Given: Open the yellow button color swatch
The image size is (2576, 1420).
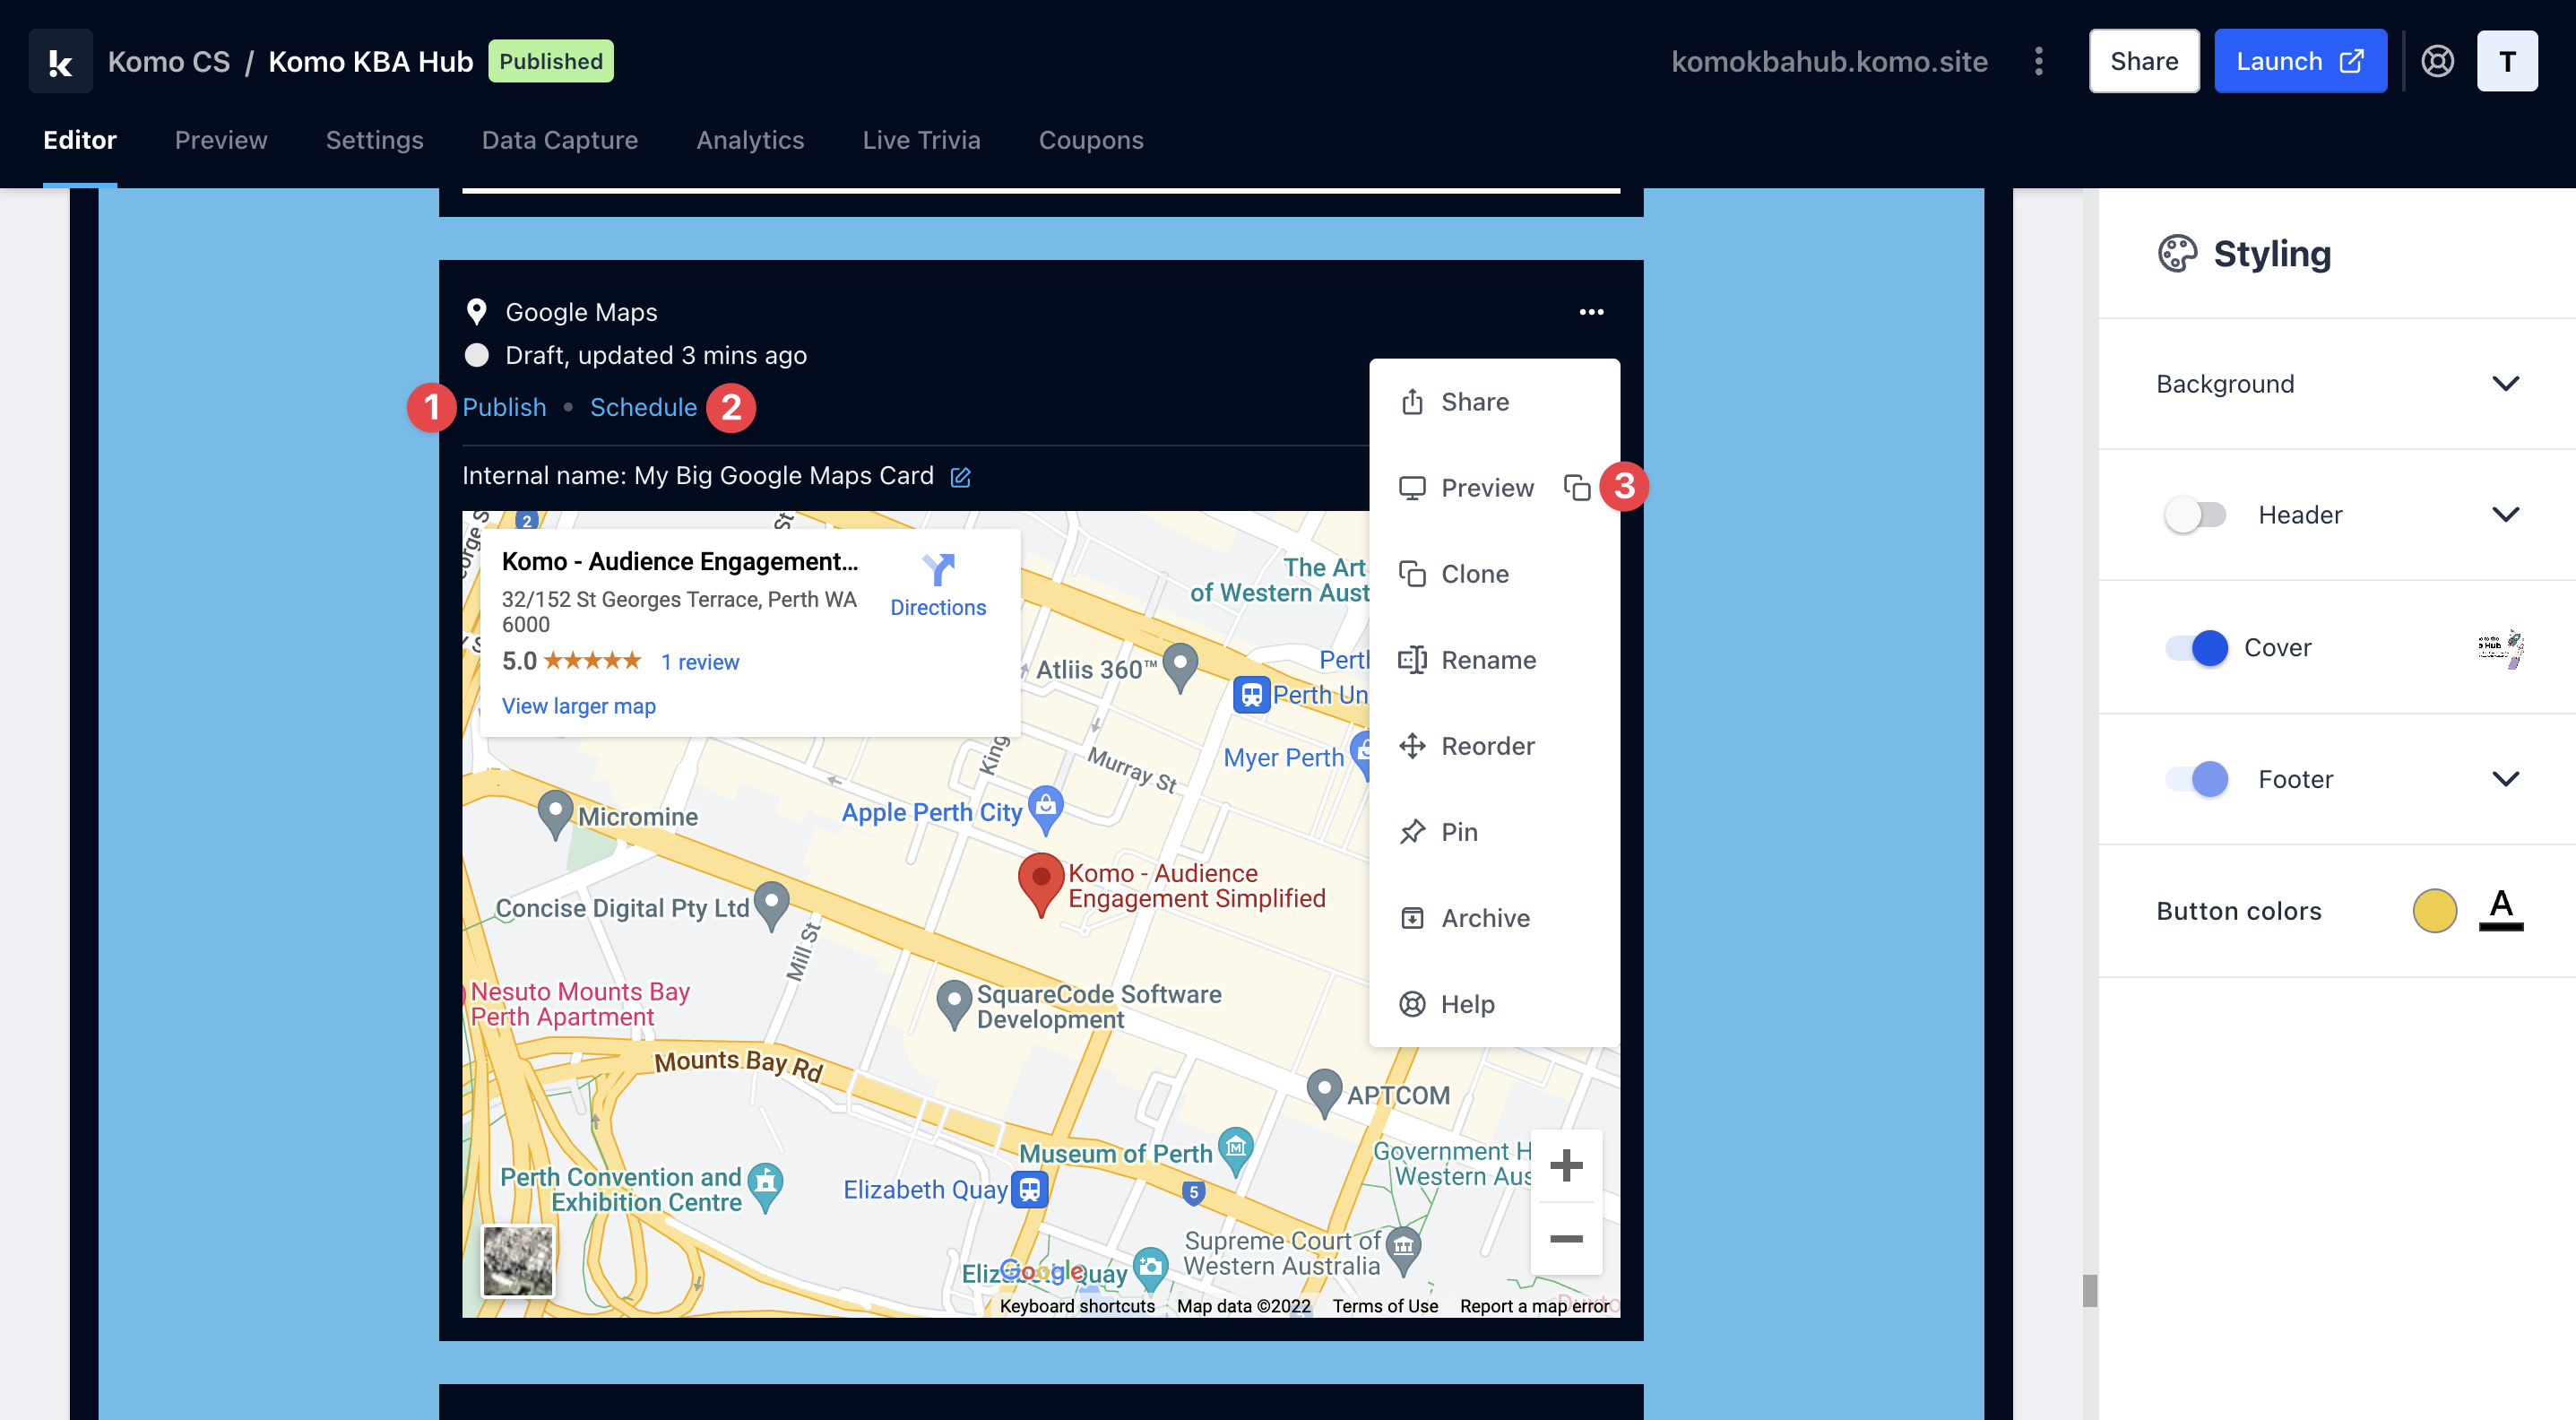Looking at the screenshot, I should click(x=2434, y=911).
